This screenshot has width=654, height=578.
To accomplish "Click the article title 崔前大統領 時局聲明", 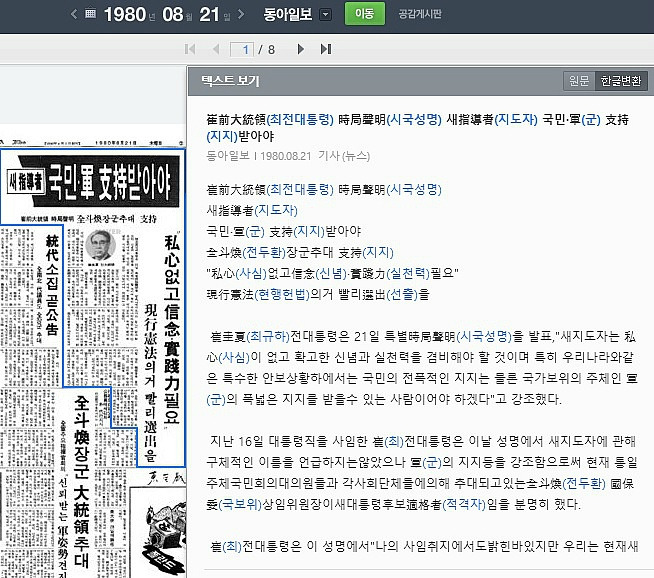I will pos(418,128).
